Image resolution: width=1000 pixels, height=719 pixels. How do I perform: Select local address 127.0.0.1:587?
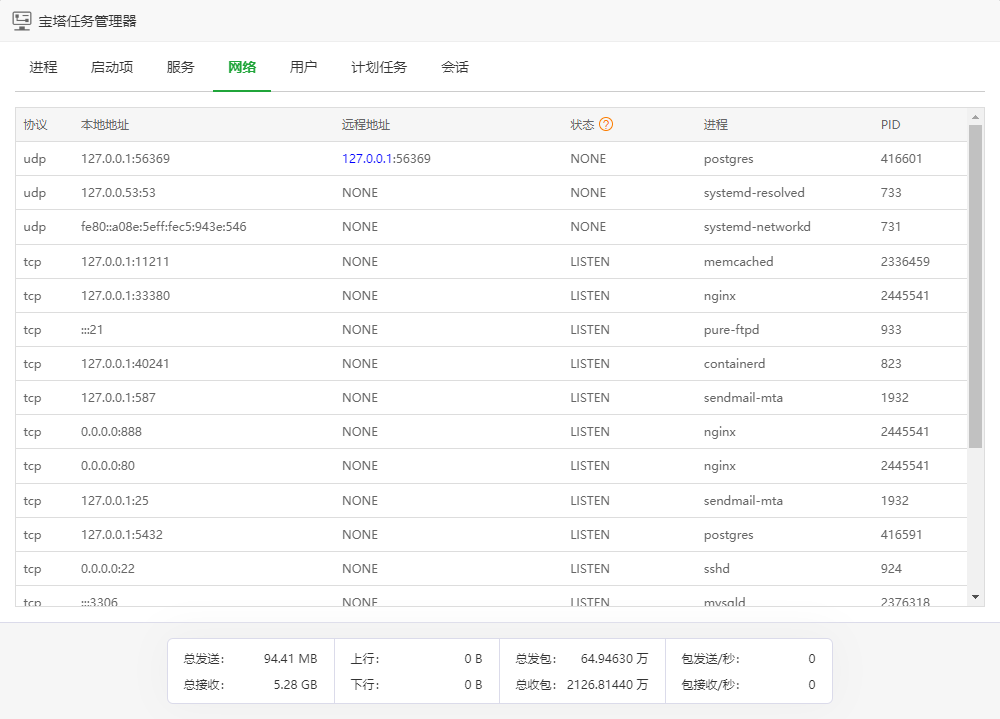pos(118,397)
